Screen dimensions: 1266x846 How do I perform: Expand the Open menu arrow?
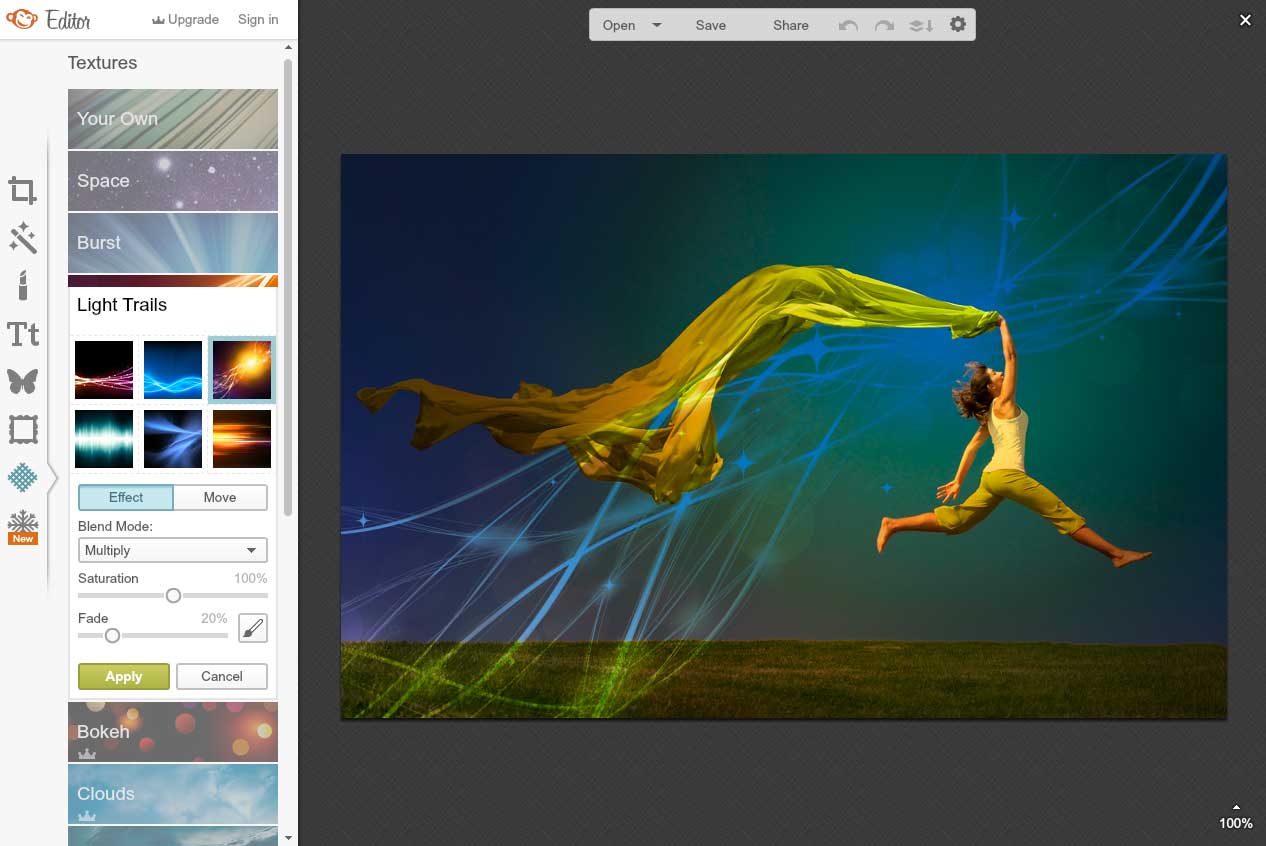click(x=657, y=25)
